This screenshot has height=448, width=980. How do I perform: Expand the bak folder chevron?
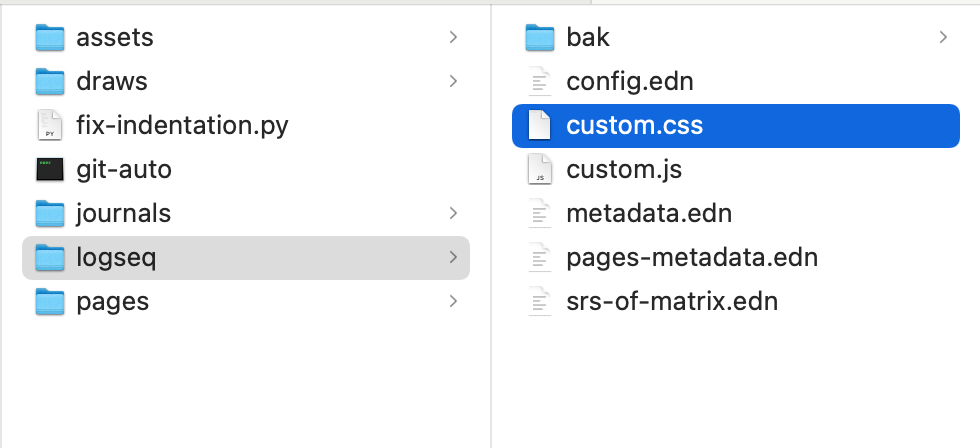click(x=943, y=38)
